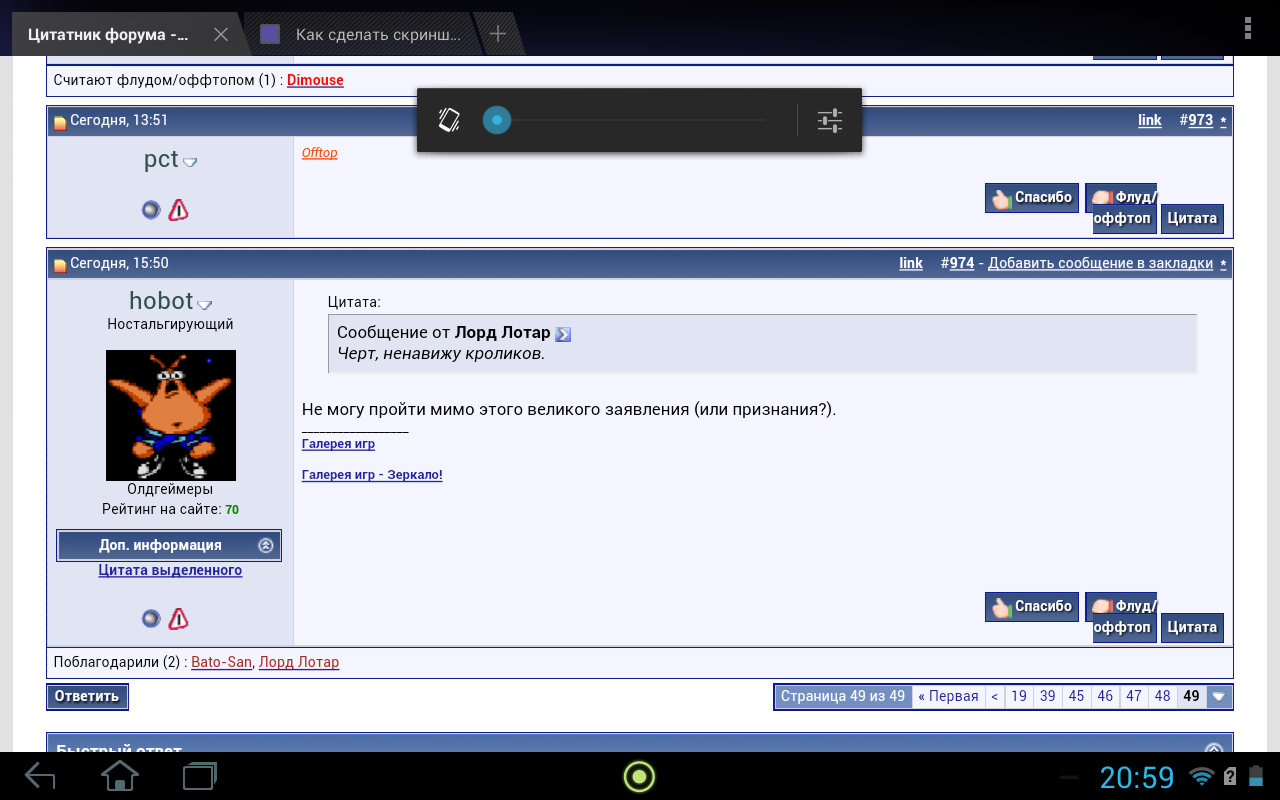Report hobot's post via the warning icon

[178, 619]
